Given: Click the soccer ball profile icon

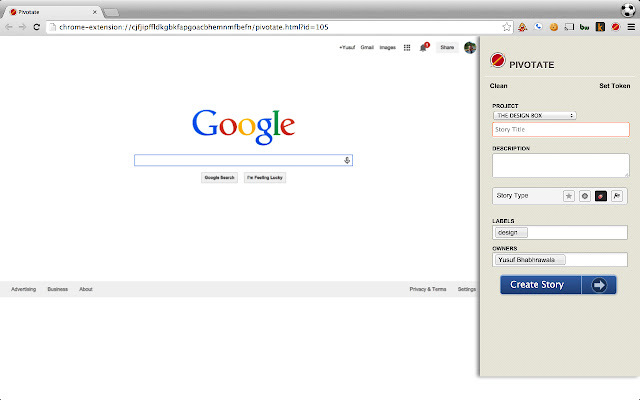Looking at the screenshot, I should (x=628, y=10).
